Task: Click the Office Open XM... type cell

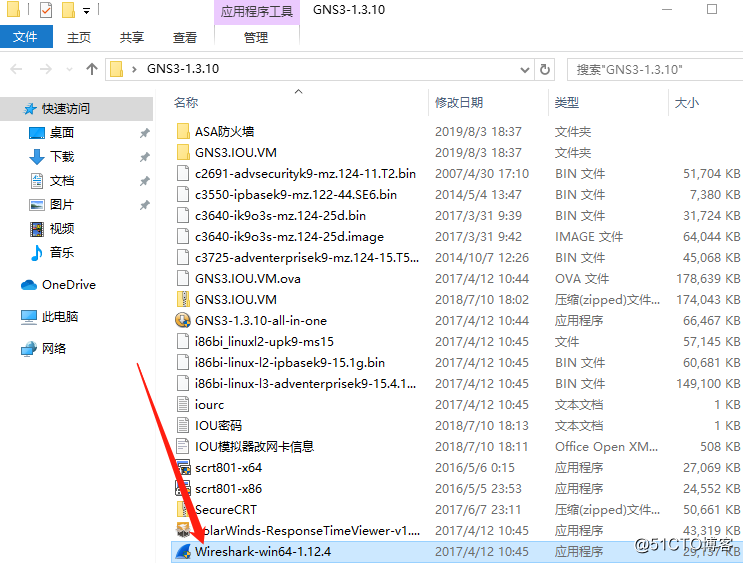Action: (x=607, y=446)
